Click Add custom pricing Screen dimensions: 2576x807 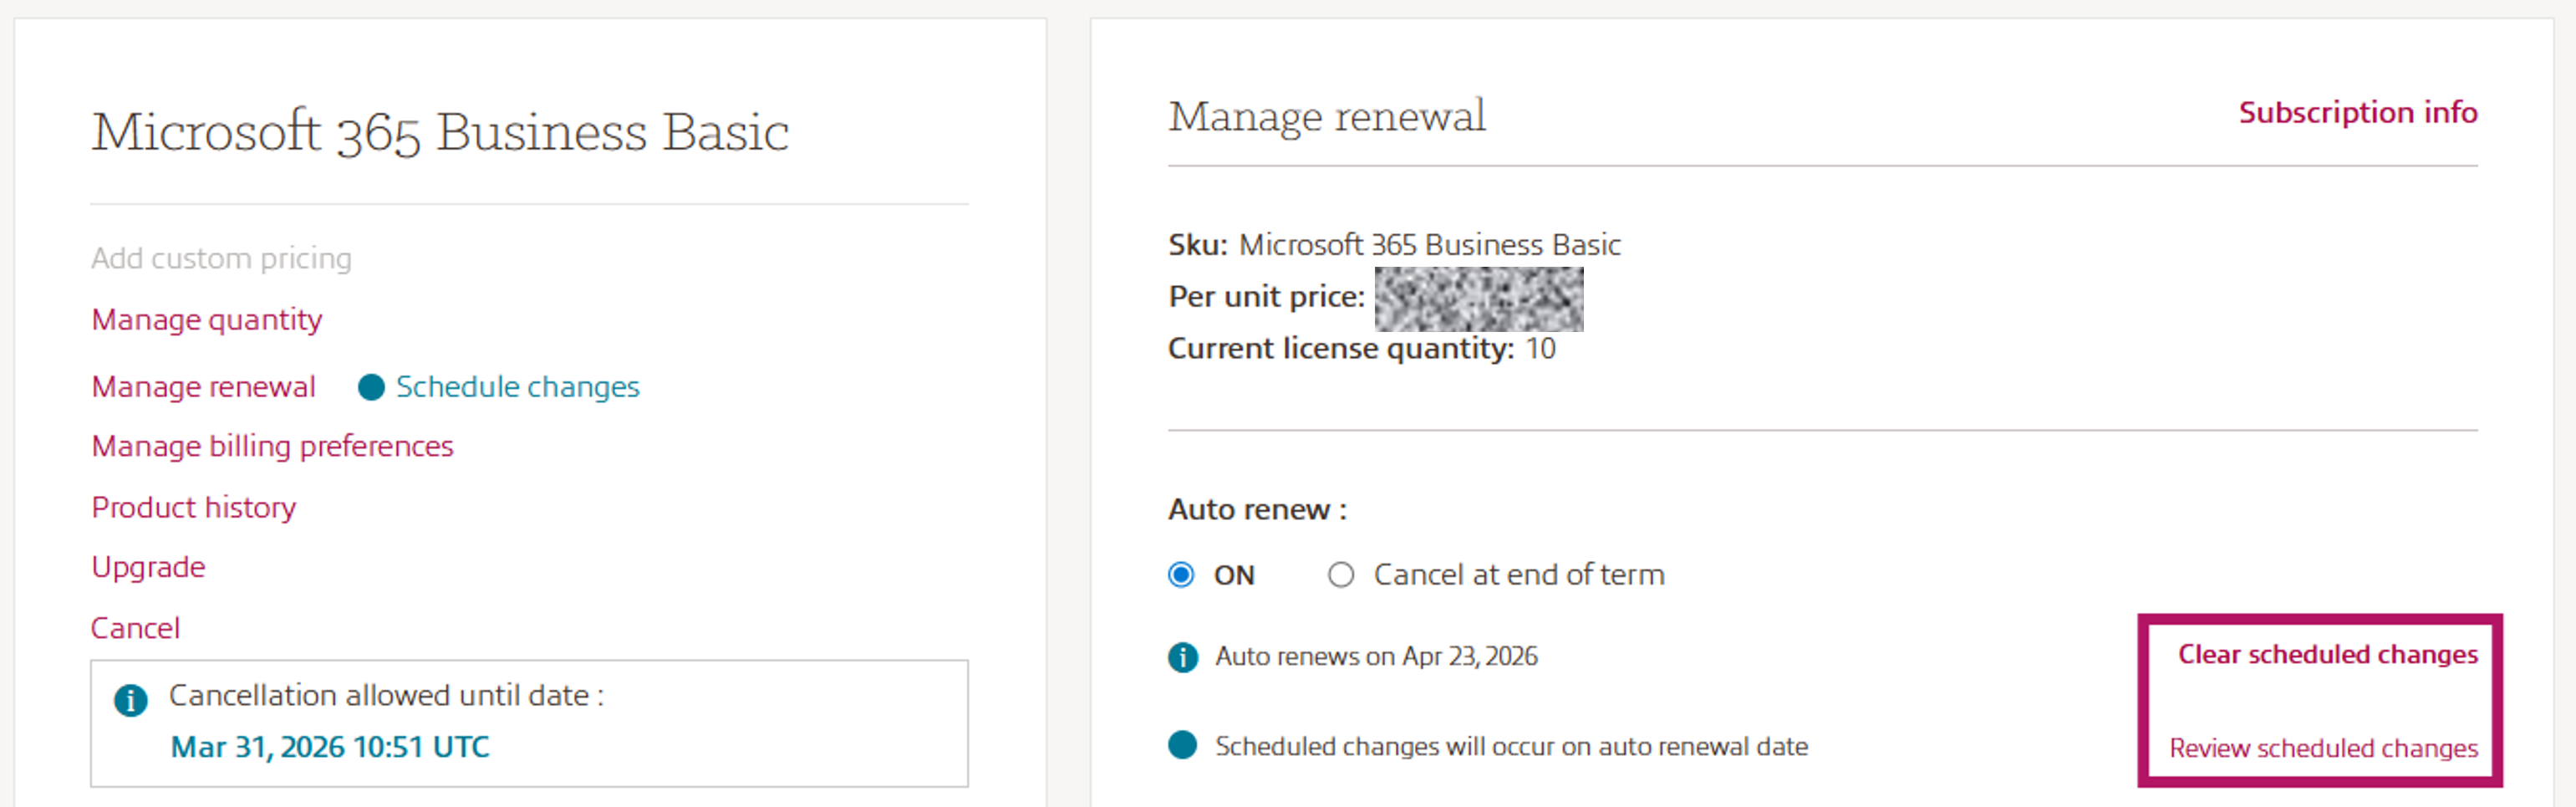(221, 257)
